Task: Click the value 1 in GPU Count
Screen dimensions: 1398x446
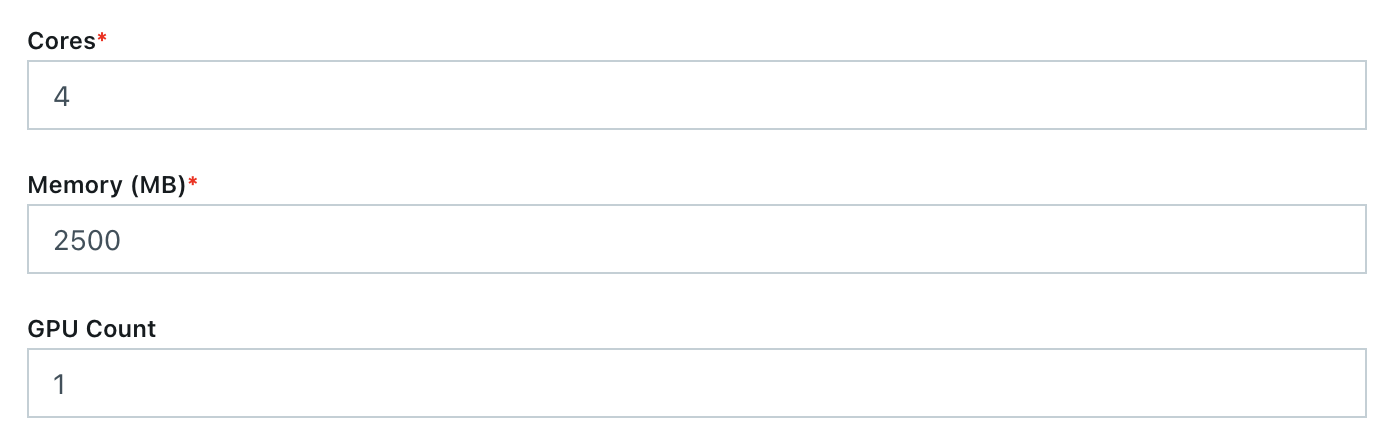Action: (x=60, y=384)
